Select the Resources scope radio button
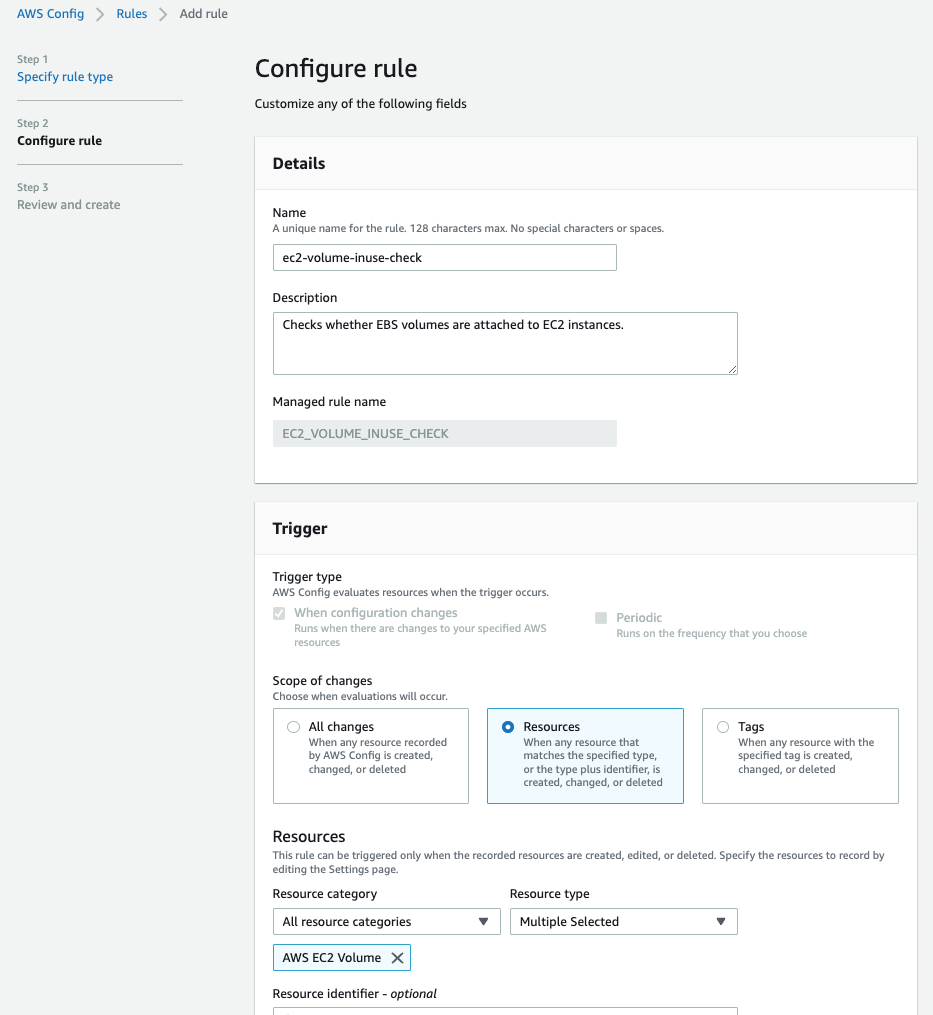The width and height of the screenshot is (933, 1015). click(x=508, y=727)
